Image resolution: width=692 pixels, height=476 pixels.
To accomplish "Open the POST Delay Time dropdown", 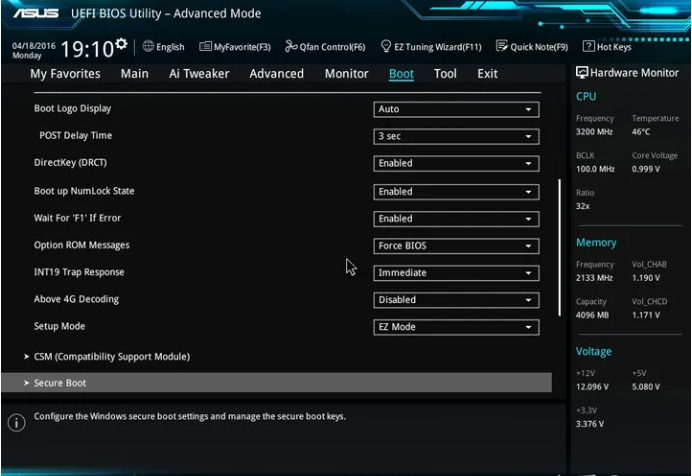I will coord(456,136).
